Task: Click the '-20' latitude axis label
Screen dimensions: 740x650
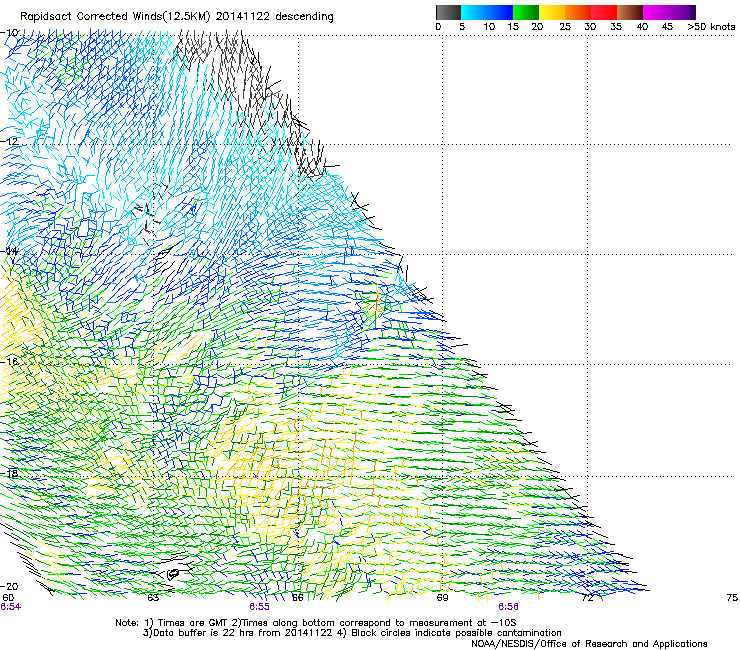Action: 10,586
